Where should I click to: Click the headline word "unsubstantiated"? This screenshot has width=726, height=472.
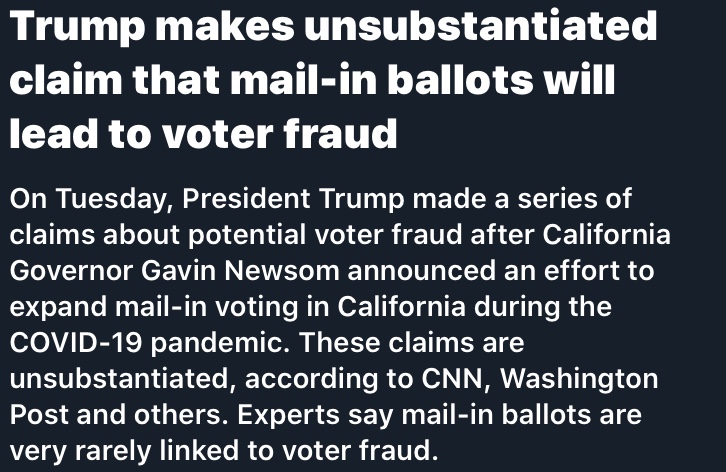pos(480,27)
